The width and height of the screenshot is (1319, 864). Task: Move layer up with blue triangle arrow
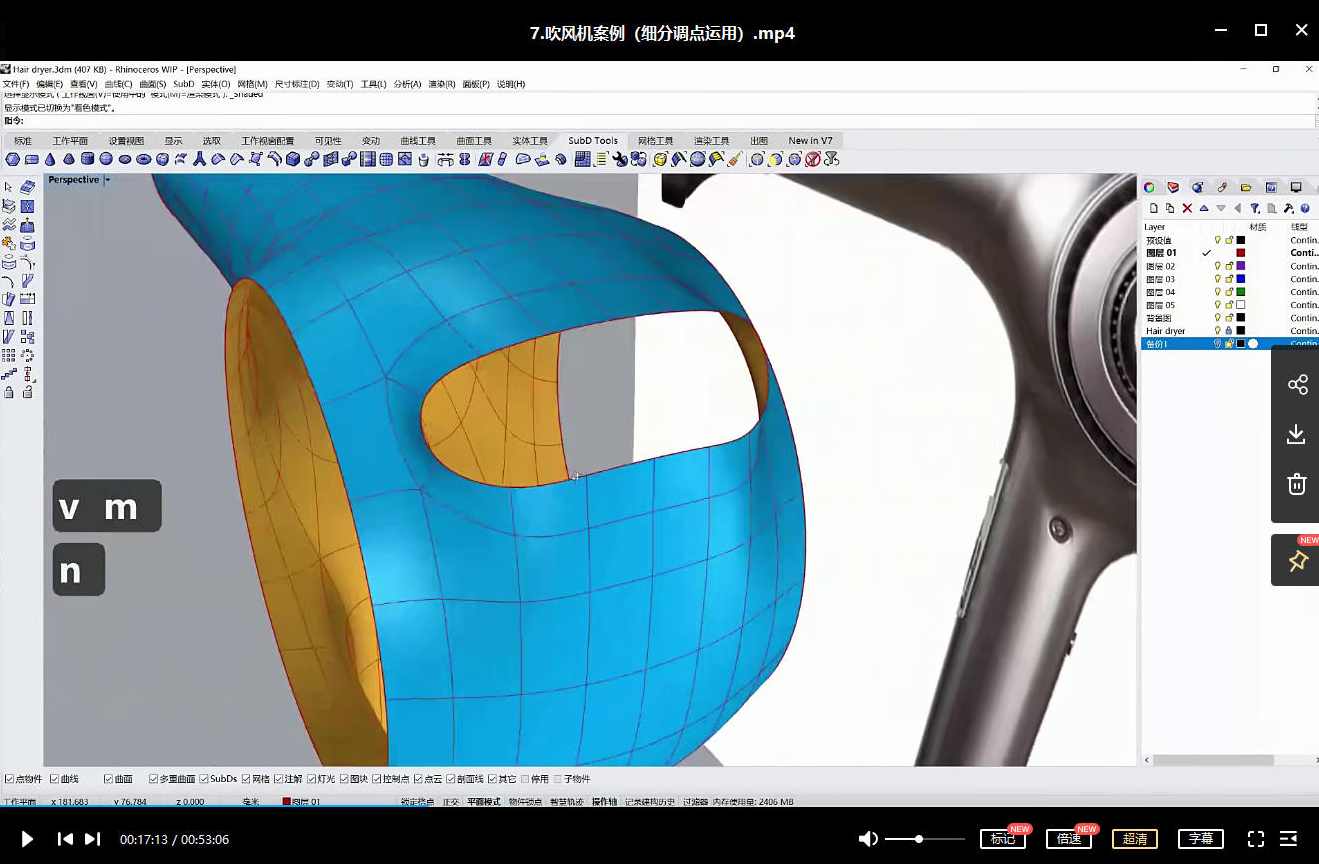[1204, 208]
